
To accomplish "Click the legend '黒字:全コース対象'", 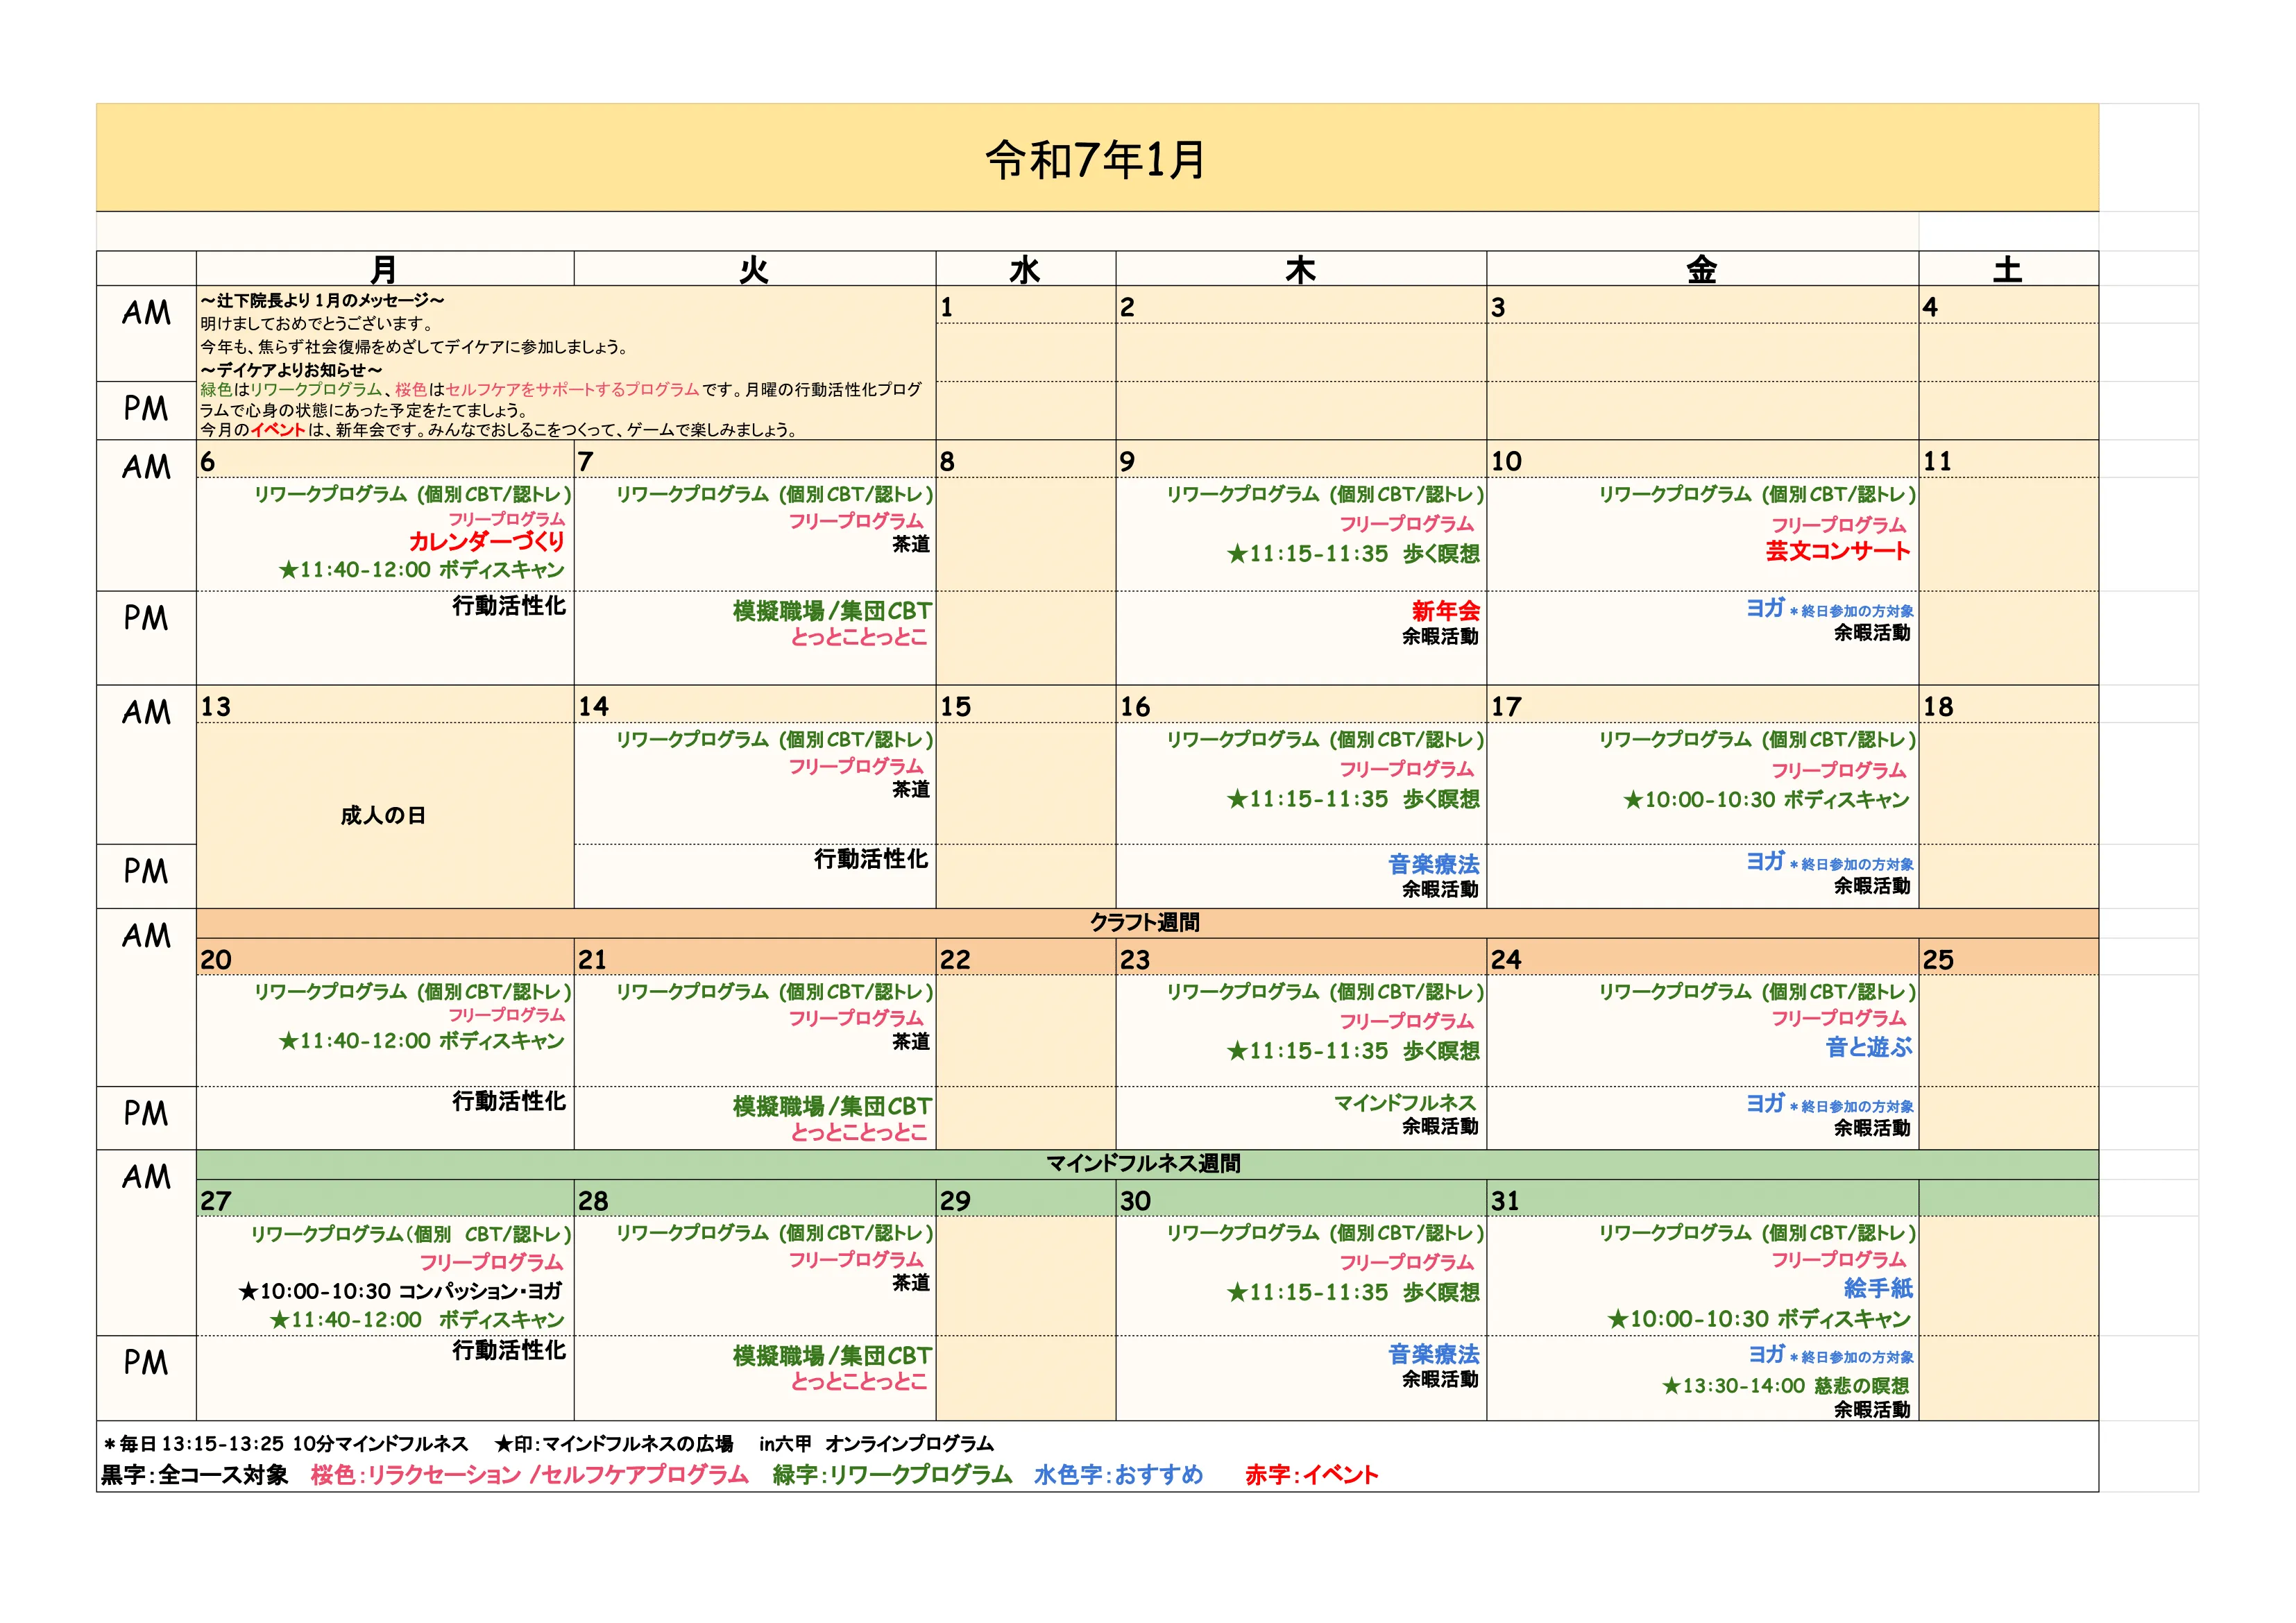I will point(194,1475).
